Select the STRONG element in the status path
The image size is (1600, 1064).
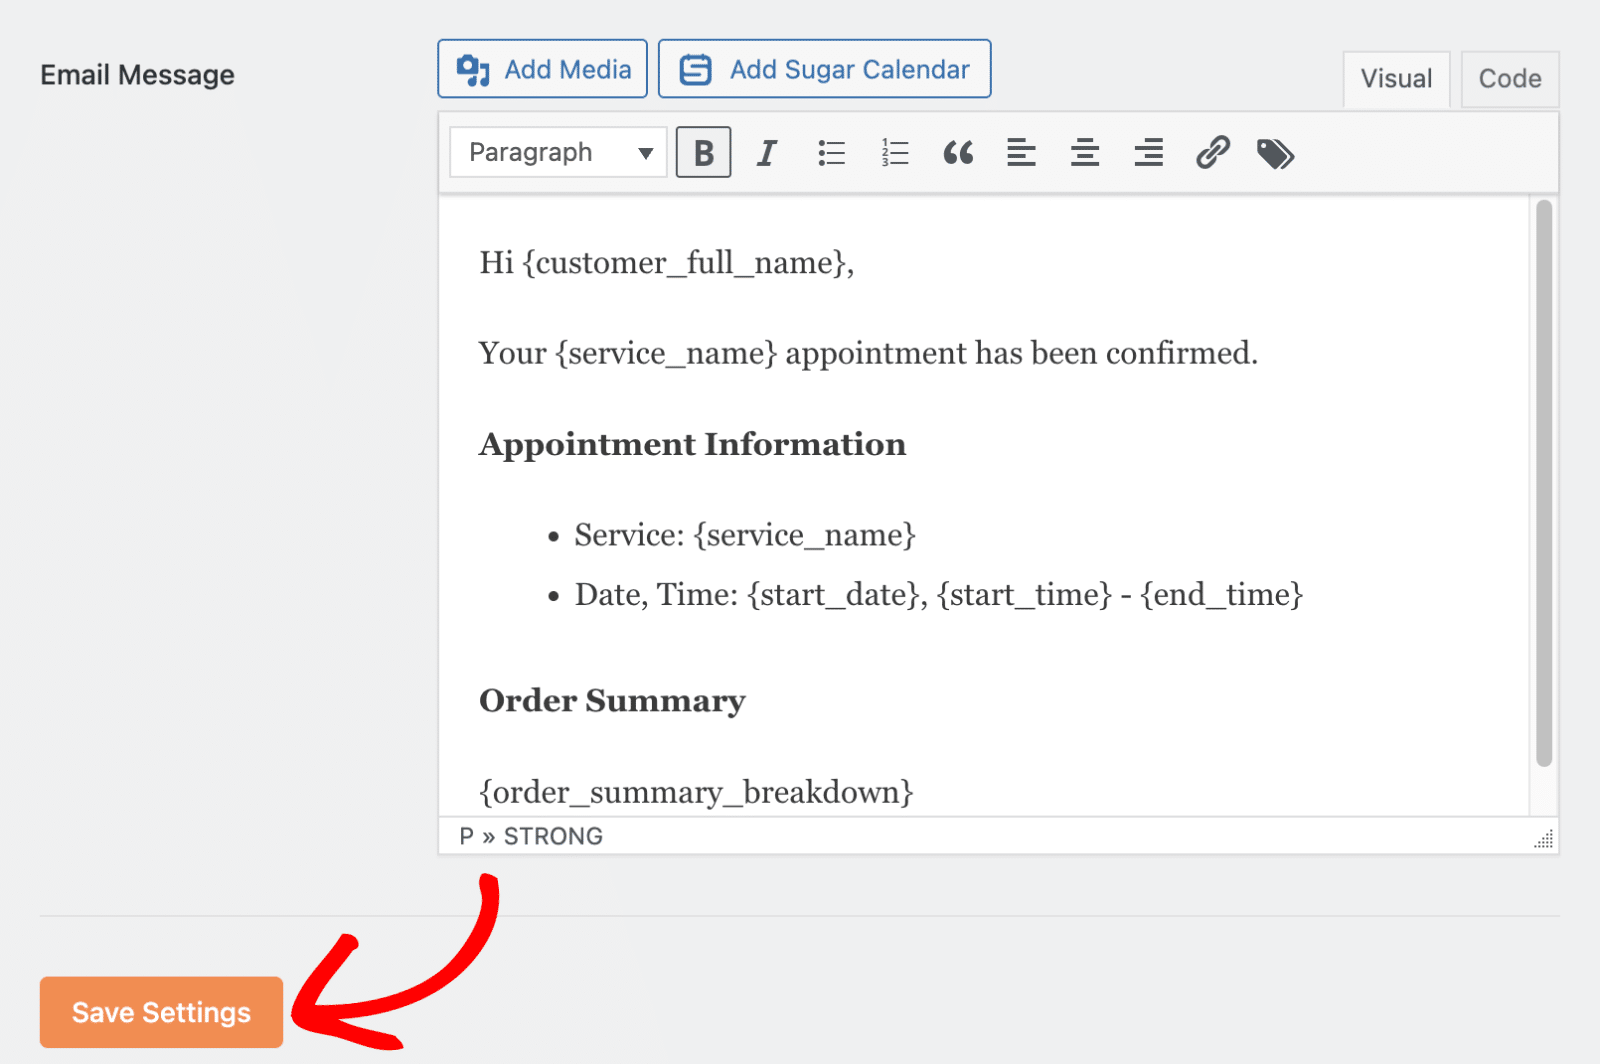click(551, 836)
